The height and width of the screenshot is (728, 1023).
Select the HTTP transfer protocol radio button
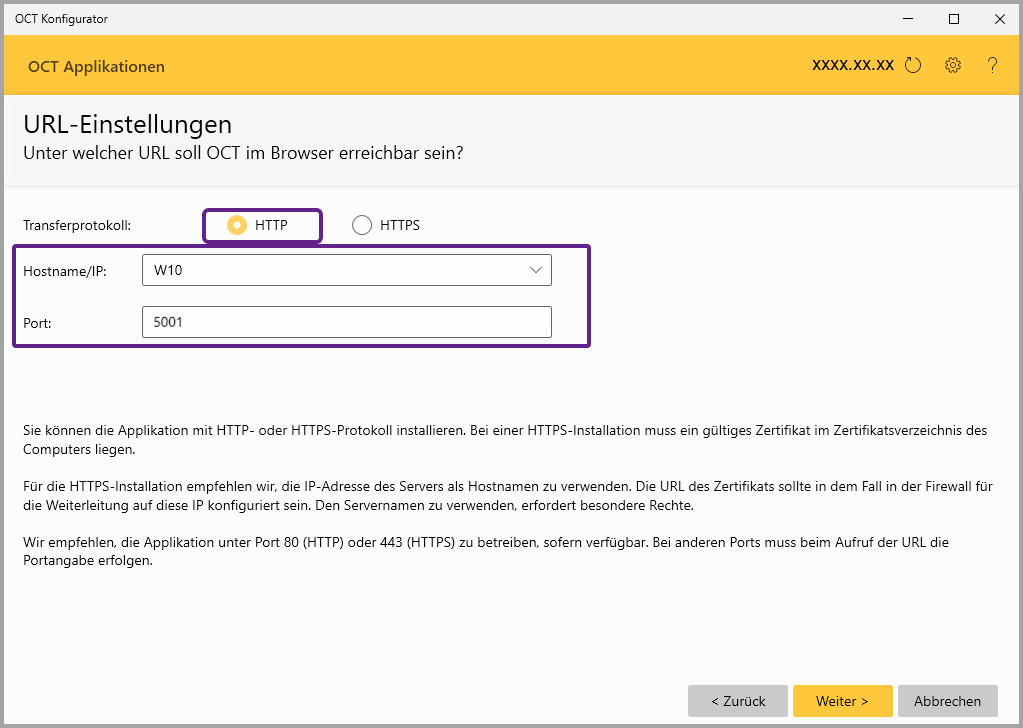pyautogui.click(x=237, y=225)
